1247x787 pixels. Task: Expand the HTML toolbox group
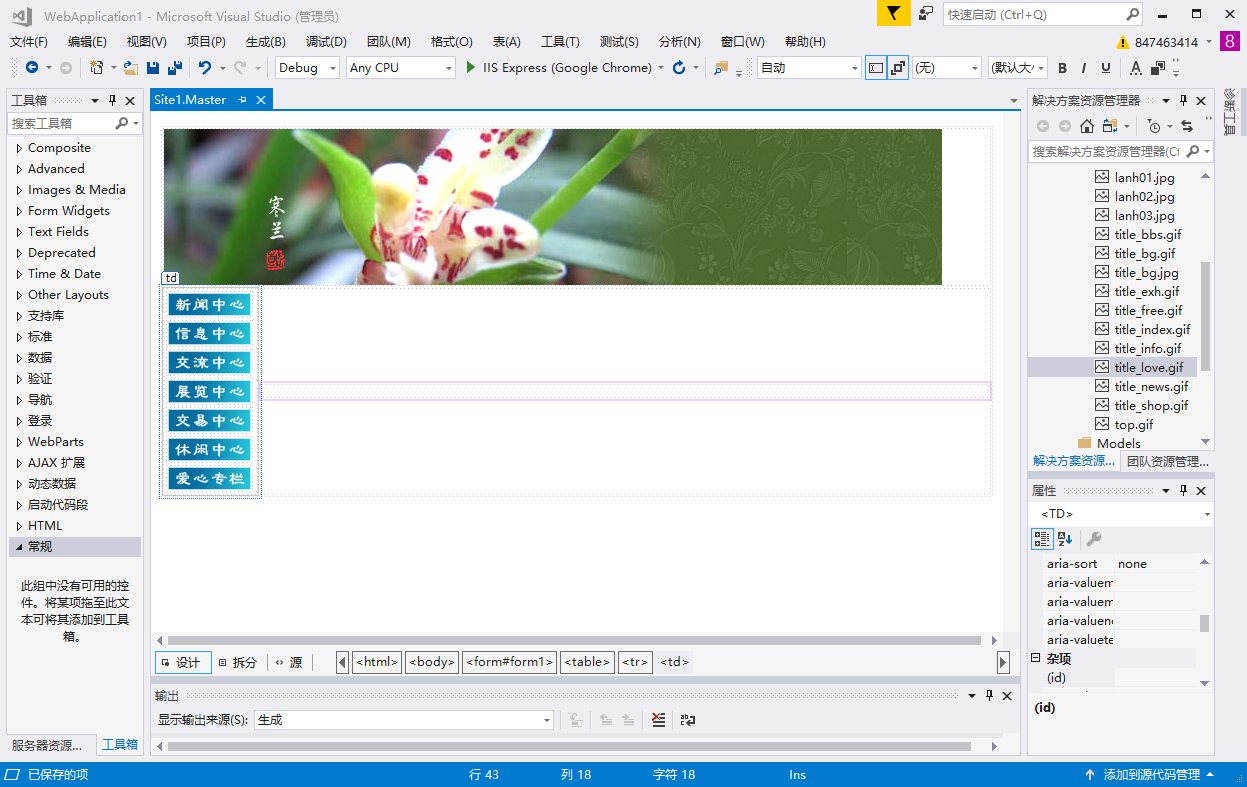[19, 526]
